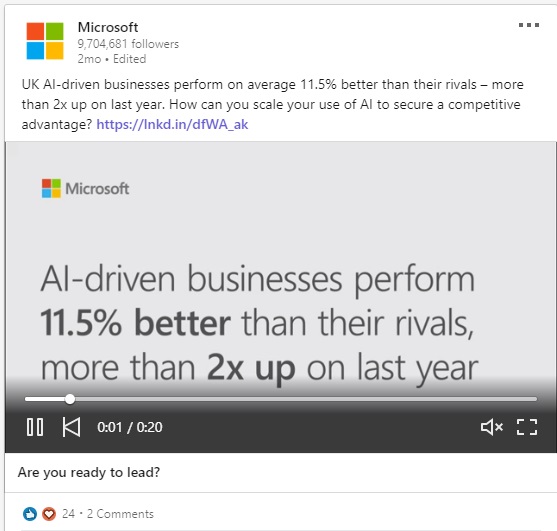Viewport: 557px width, 531px height.
Task: Open the Microsoft company name link
Action: pos(108,27)
